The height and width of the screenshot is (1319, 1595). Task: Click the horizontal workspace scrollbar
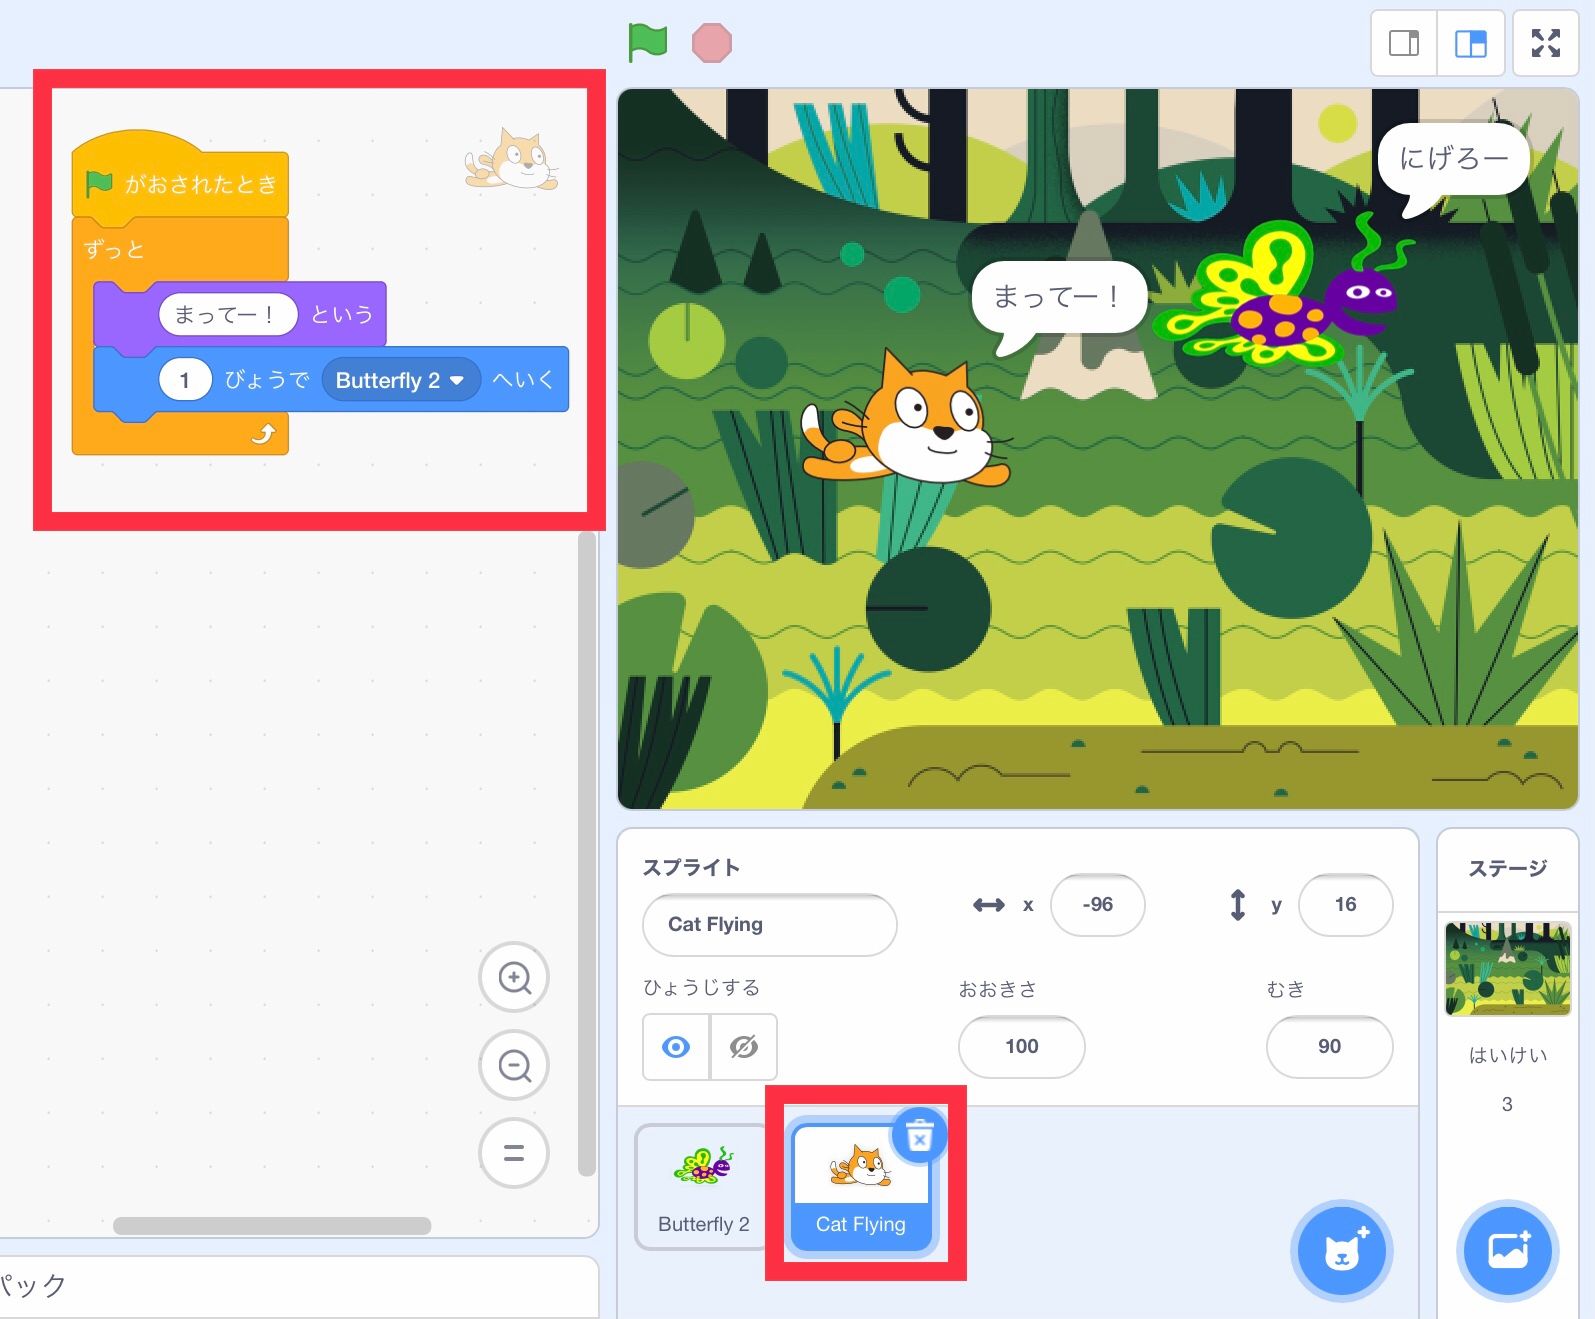click(272, 1226)
